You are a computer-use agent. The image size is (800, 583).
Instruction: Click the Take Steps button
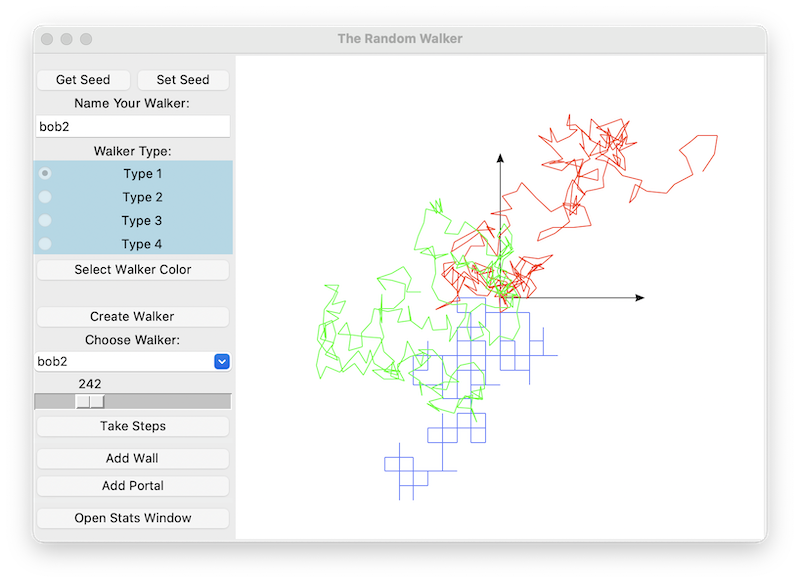[x=133, y=426]
